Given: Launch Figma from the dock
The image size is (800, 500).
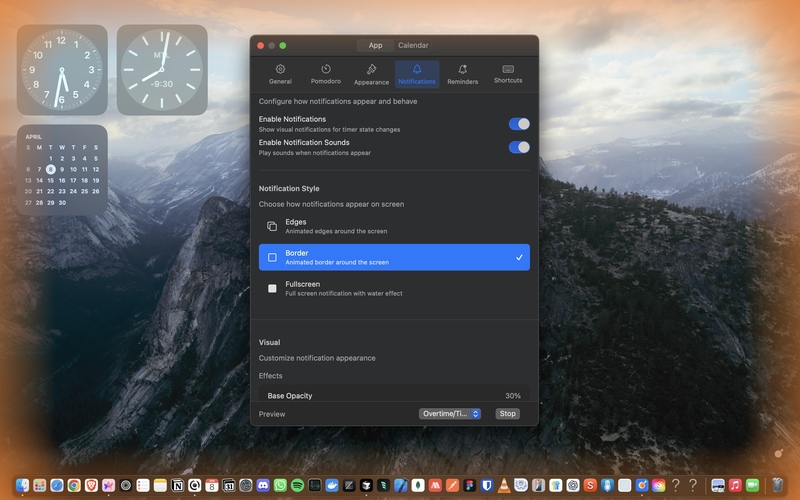Looking at the screenshot, I should coord(469,485).
